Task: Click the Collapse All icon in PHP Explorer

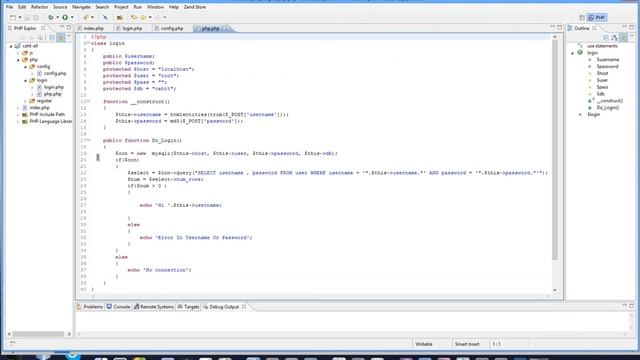Action: tap(52, 38)
